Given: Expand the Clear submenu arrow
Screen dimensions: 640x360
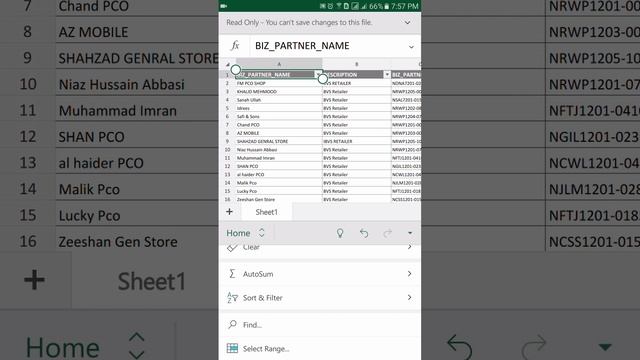Looking at the screenshot, I should pyautogui.click(x=409, y=247).
